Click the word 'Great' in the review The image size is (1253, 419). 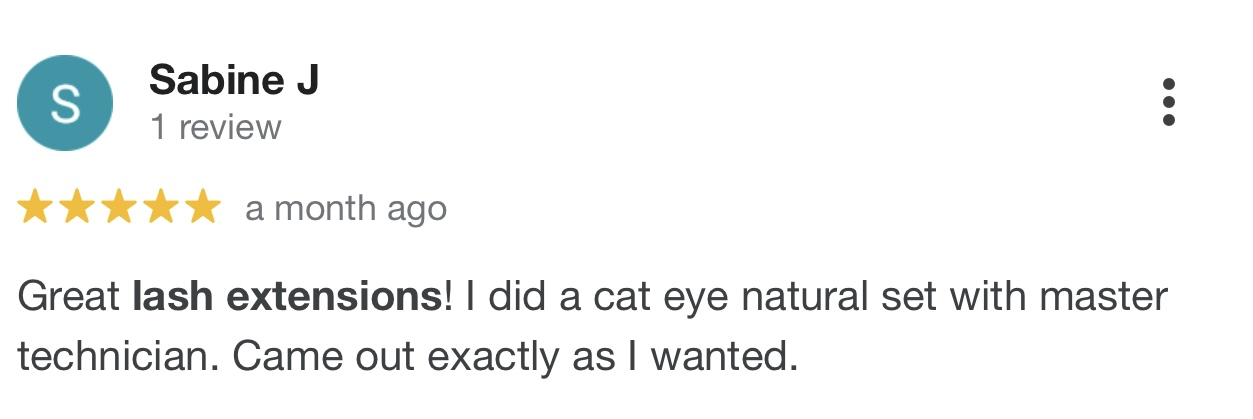[69, 297]
